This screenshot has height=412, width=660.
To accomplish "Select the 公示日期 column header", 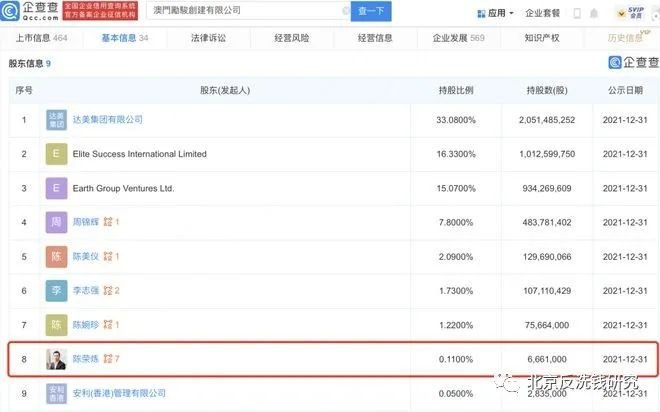I will pyautogui.click(x=625, y=90).
